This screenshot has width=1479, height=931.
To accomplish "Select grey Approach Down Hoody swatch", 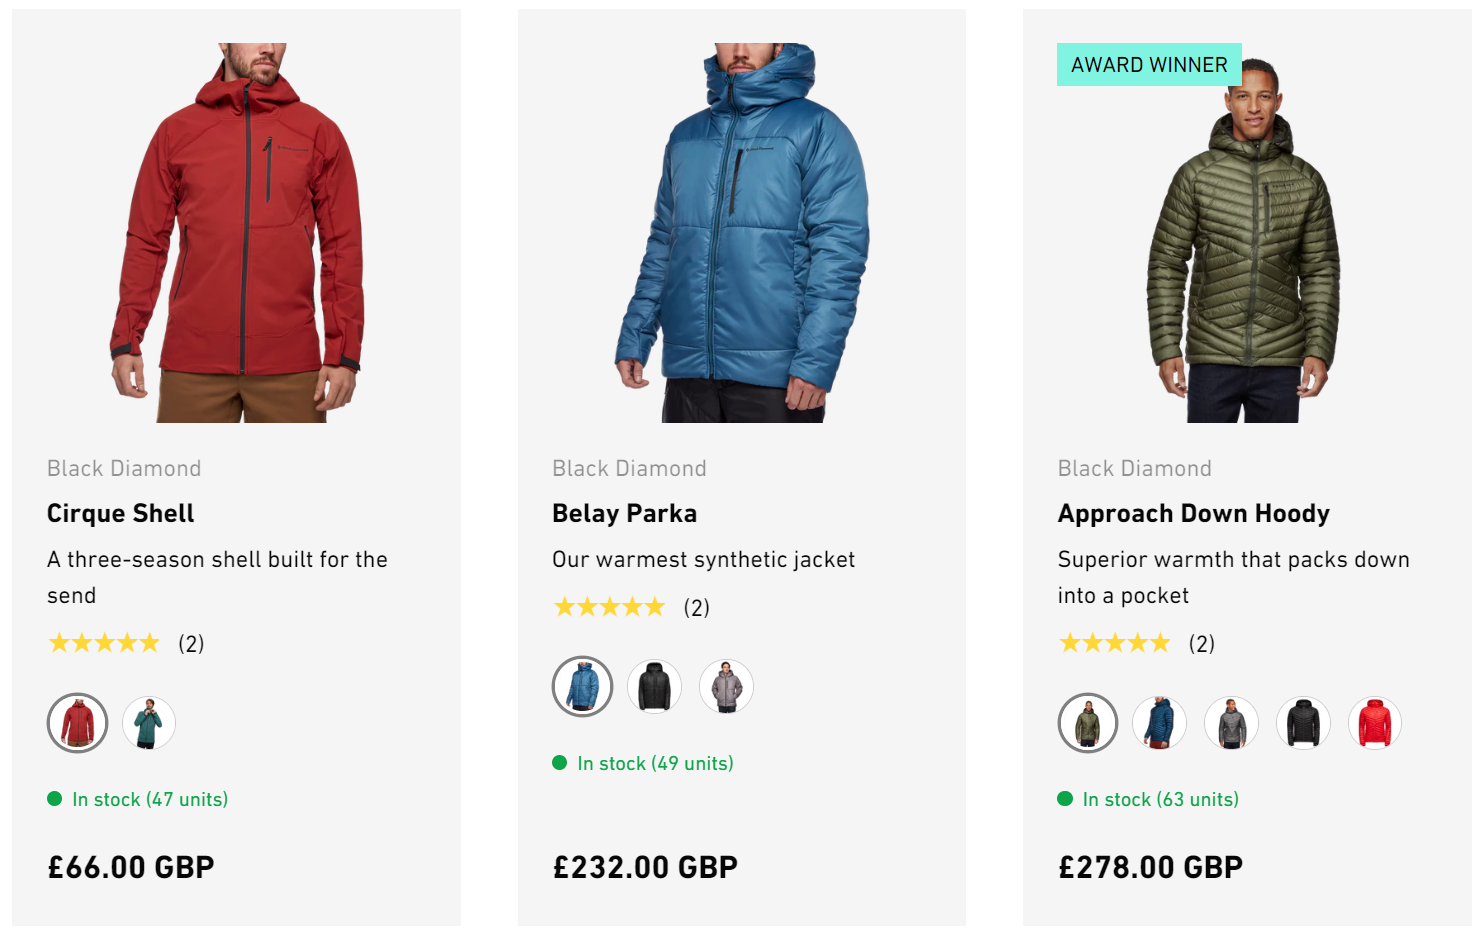I will [1232, 723].
